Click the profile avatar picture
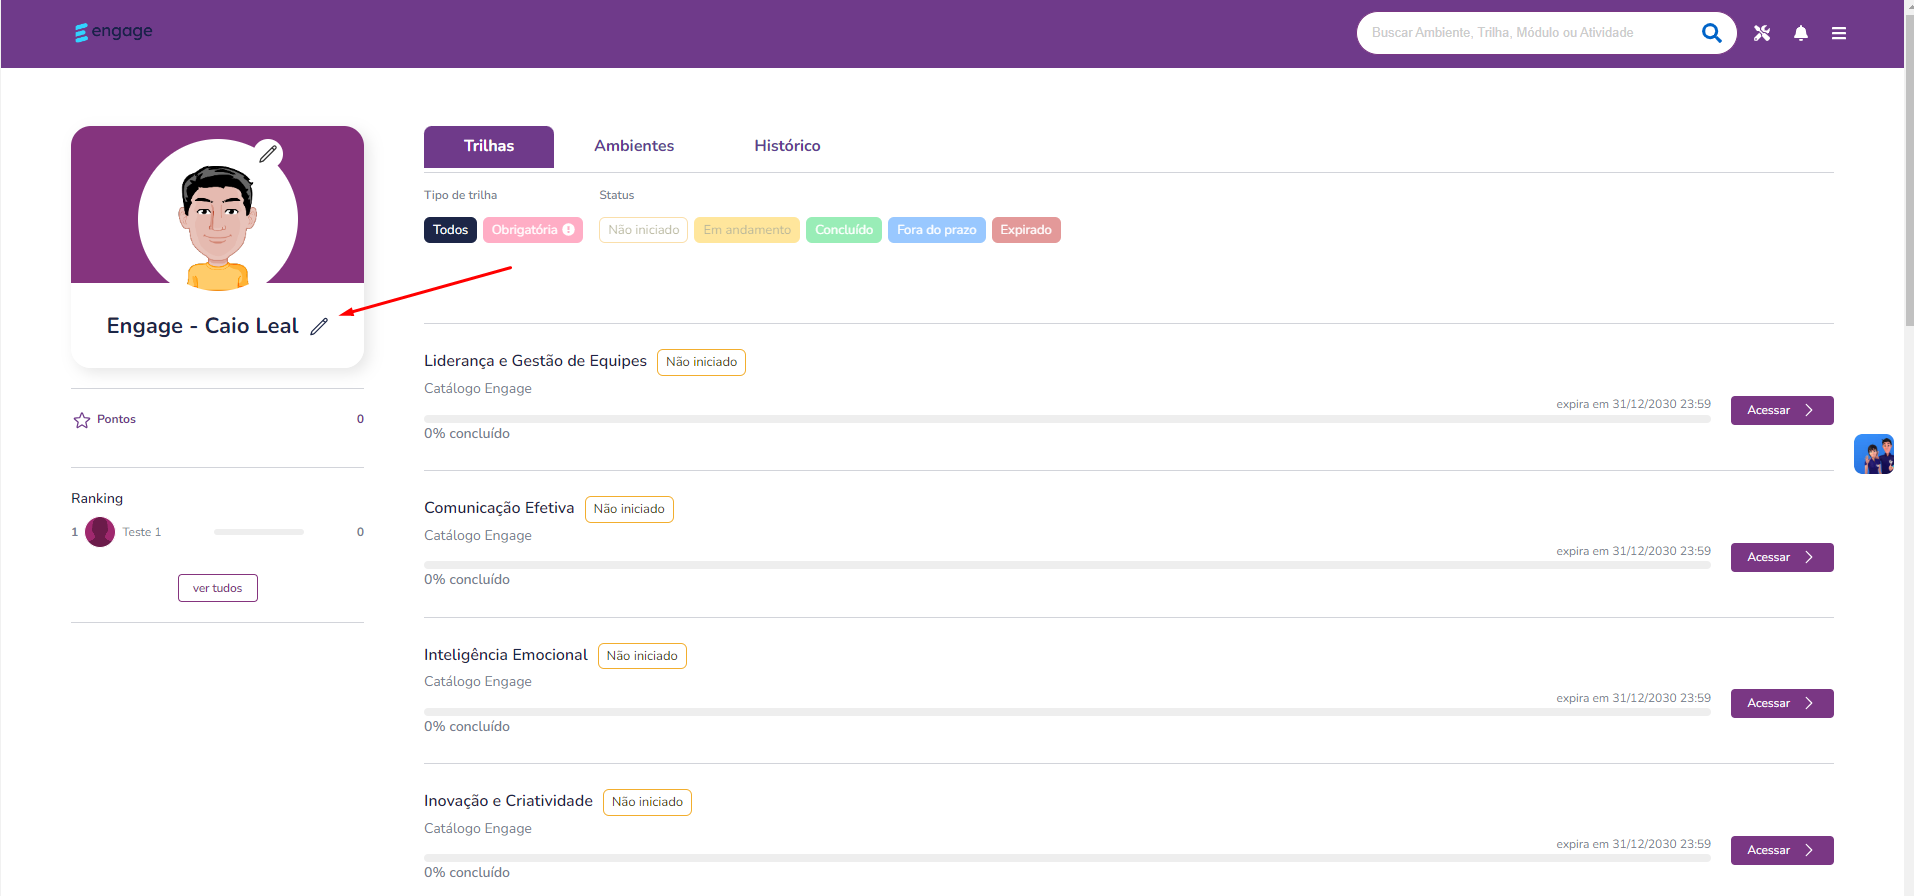Screen dimensions: 1914x896 point(218,219)
